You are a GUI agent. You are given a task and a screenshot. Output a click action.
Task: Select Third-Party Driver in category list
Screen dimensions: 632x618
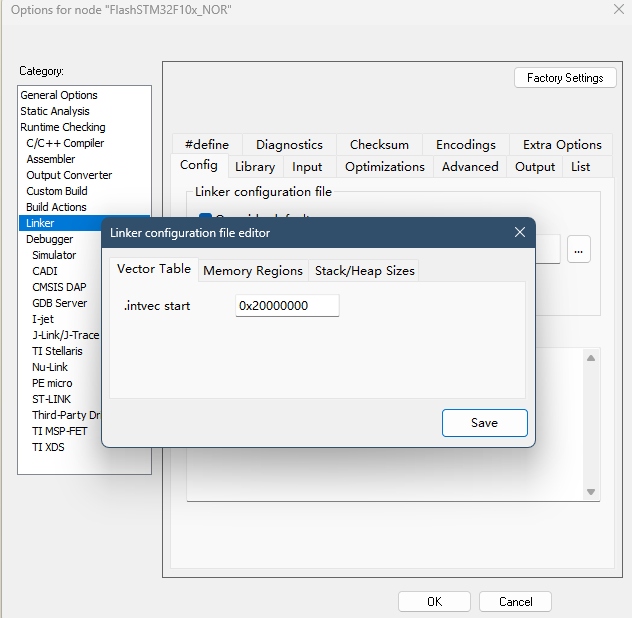67,415
